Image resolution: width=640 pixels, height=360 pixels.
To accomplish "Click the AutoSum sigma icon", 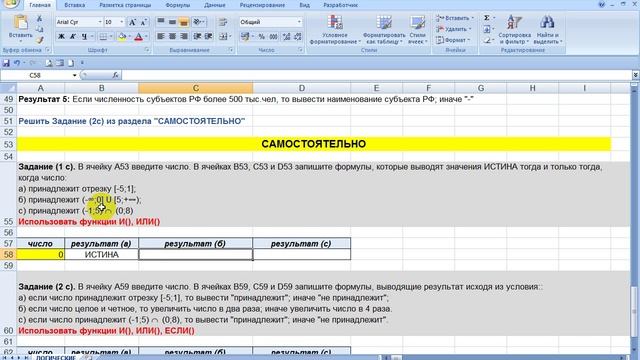I will click(x=487, y=18).
